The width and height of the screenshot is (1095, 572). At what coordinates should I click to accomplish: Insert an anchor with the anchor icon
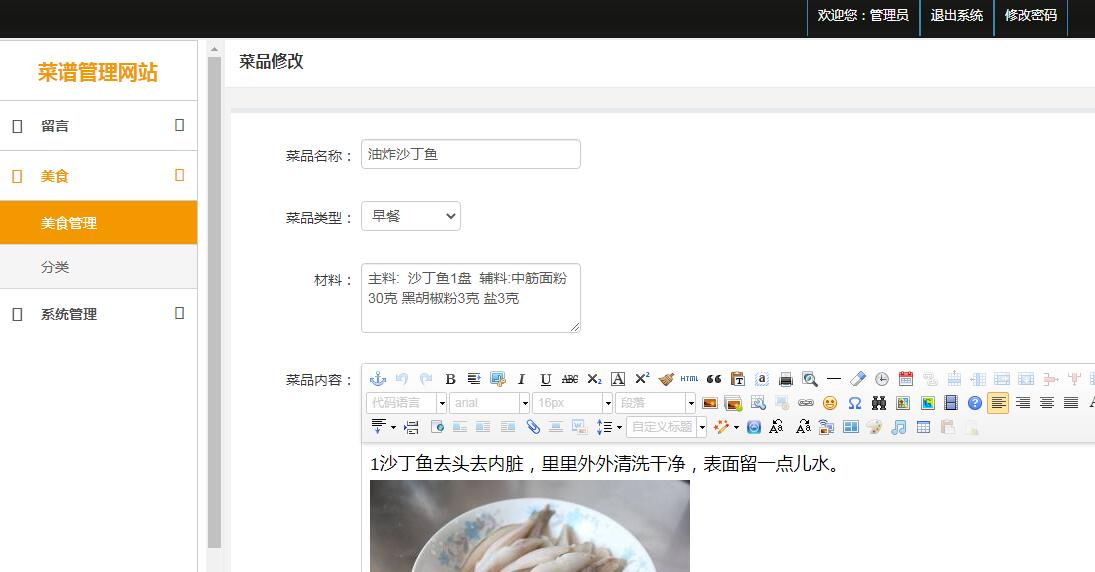378,379
